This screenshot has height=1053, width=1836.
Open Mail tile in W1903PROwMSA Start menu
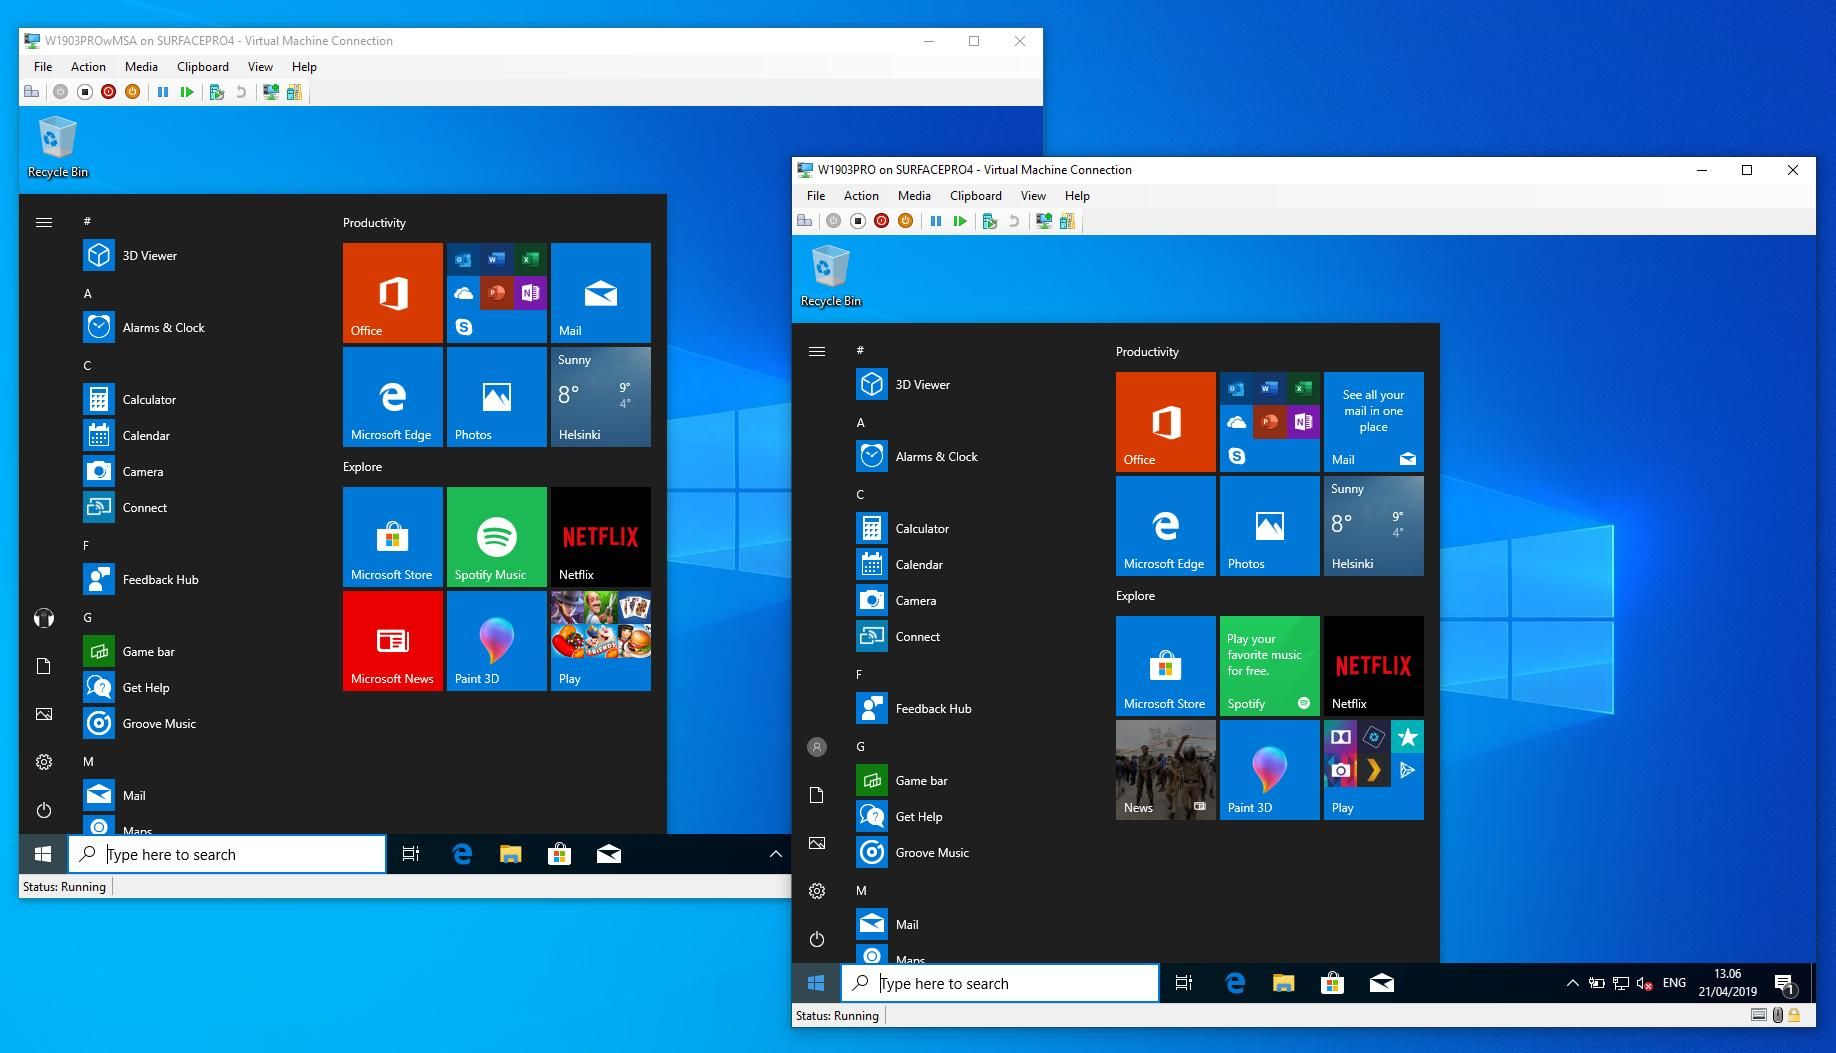point(601,293)
